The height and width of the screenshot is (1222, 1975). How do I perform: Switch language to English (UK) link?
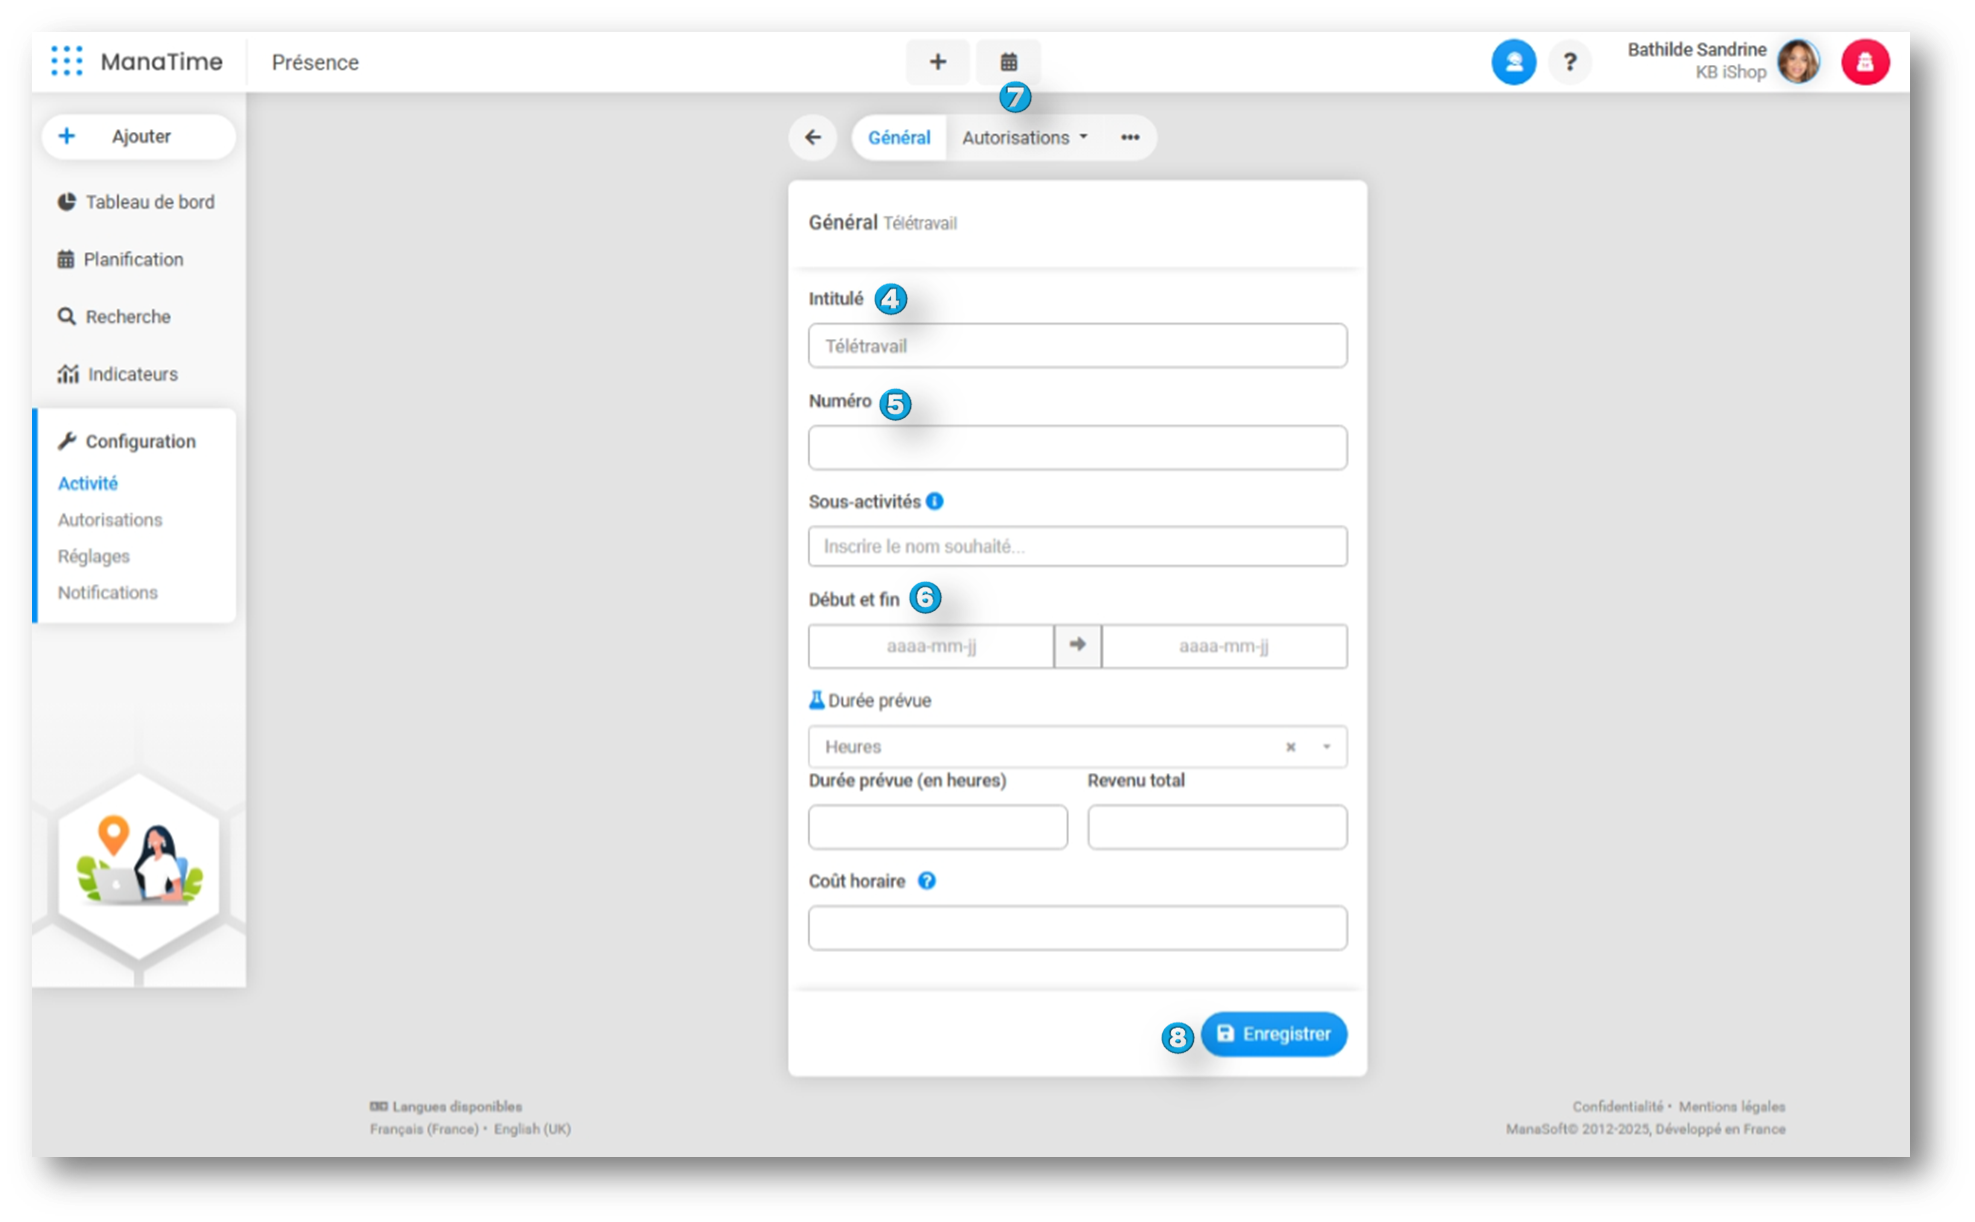coord(532,1129)
